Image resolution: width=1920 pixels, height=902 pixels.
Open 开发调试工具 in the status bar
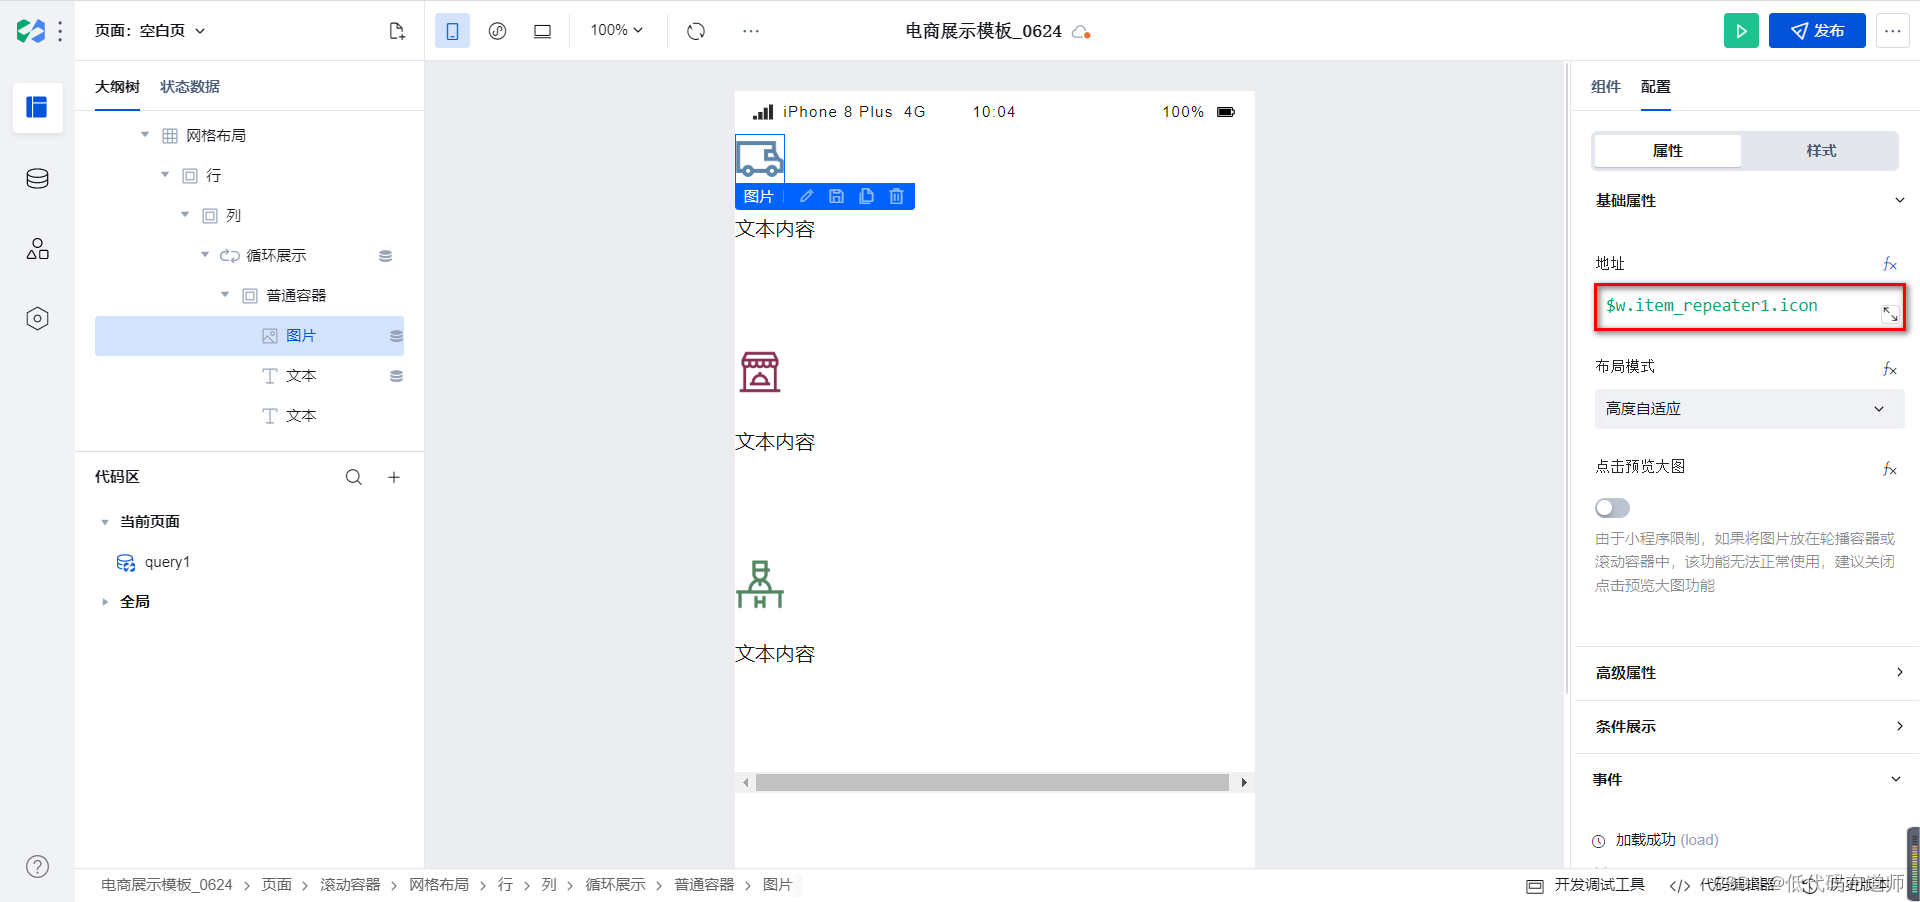coord(1586,885)
